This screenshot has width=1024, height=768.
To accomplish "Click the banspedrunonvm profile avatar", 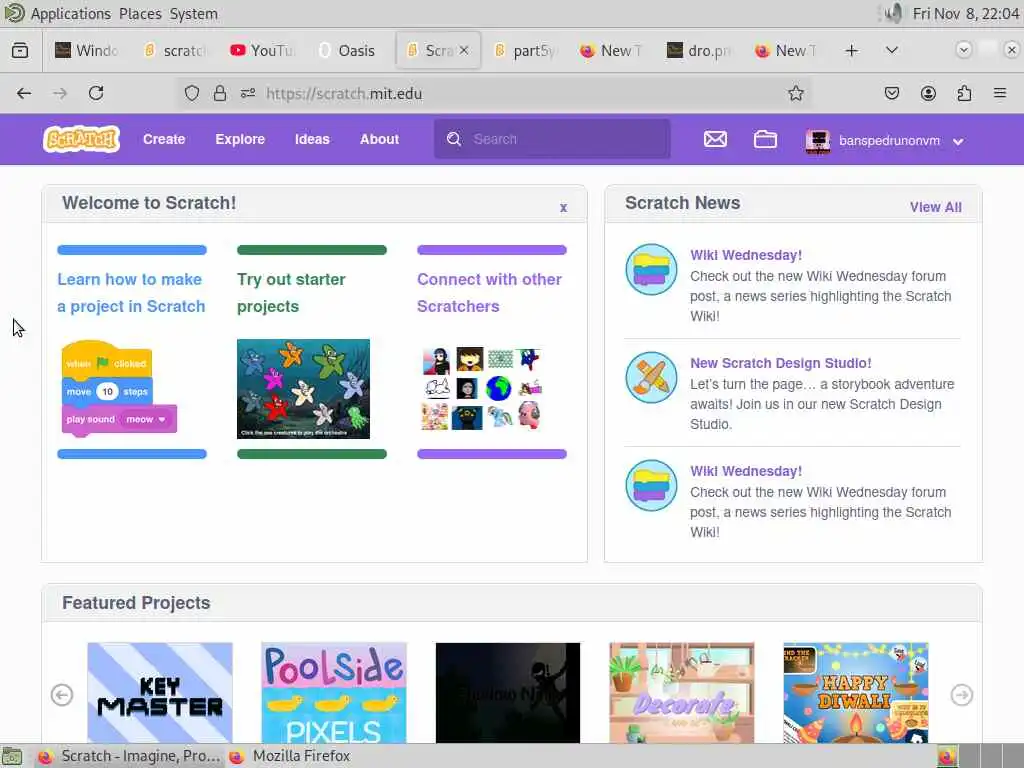I will 818,140.
